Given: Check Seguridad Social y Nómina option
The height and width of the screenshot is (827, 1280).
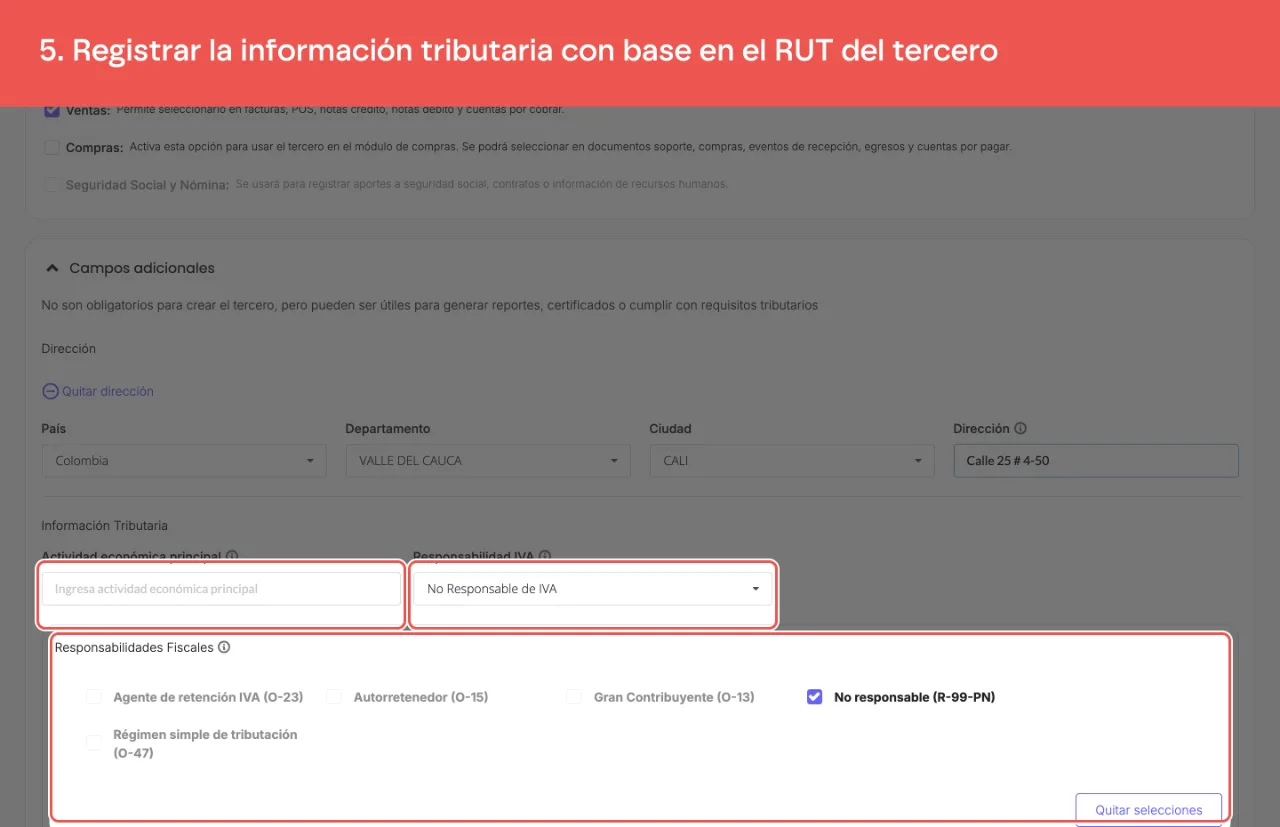Looking at the screenshot, I should 52,184.
